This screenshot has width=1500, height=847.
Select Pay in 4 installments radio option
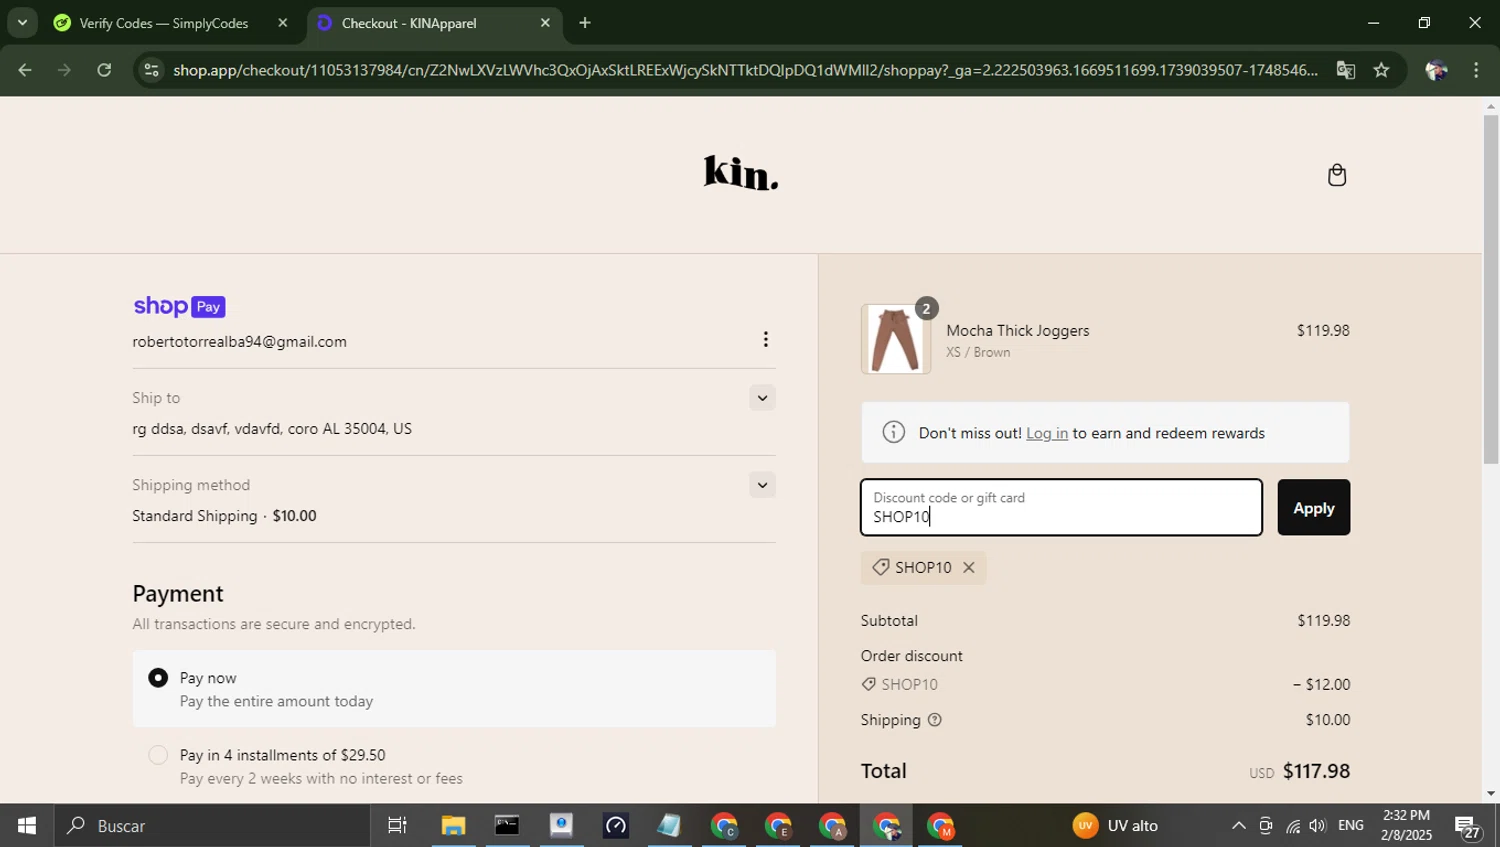coord(158,755)
